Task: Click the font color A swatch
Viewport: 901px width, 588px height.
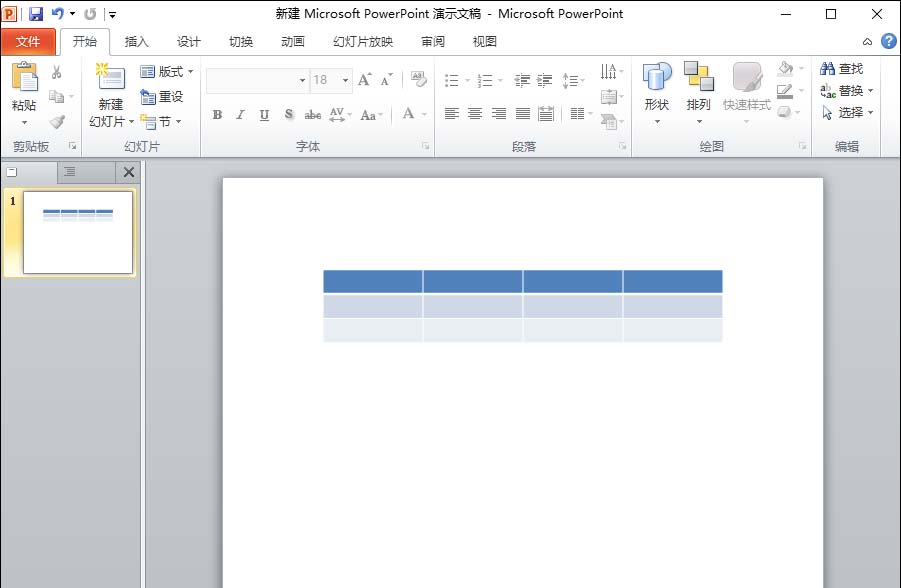Action: (408, 114)
